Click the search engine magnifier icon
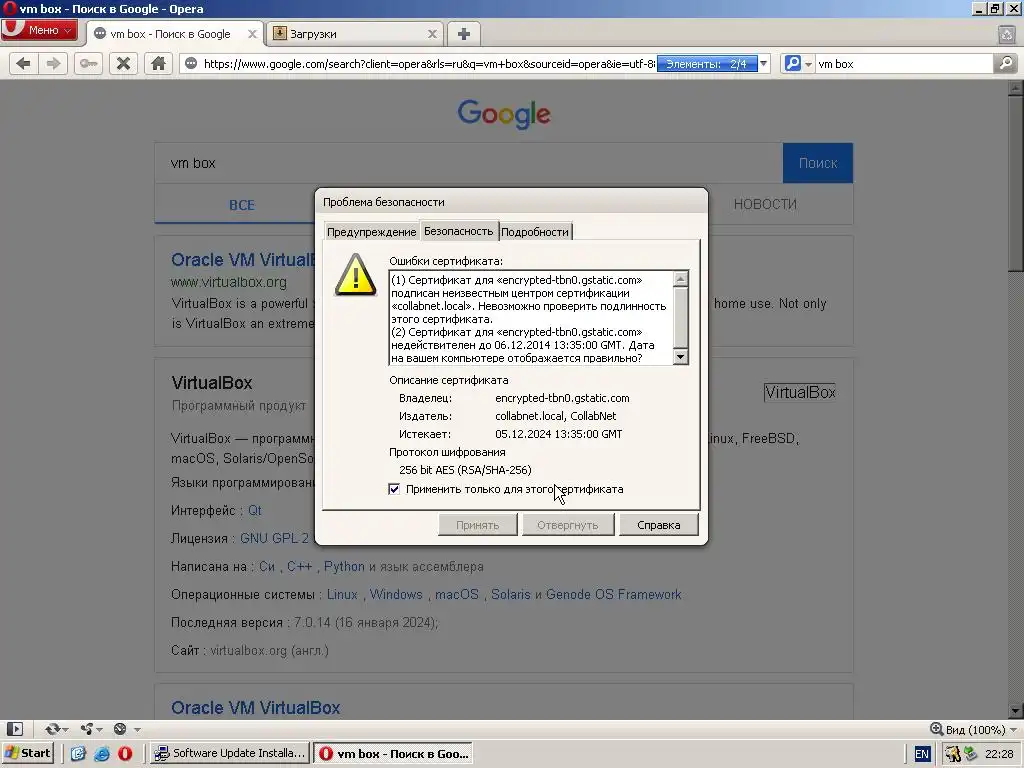The height and width of the screenshot is (768, 1024). click(x=792, y=63)
